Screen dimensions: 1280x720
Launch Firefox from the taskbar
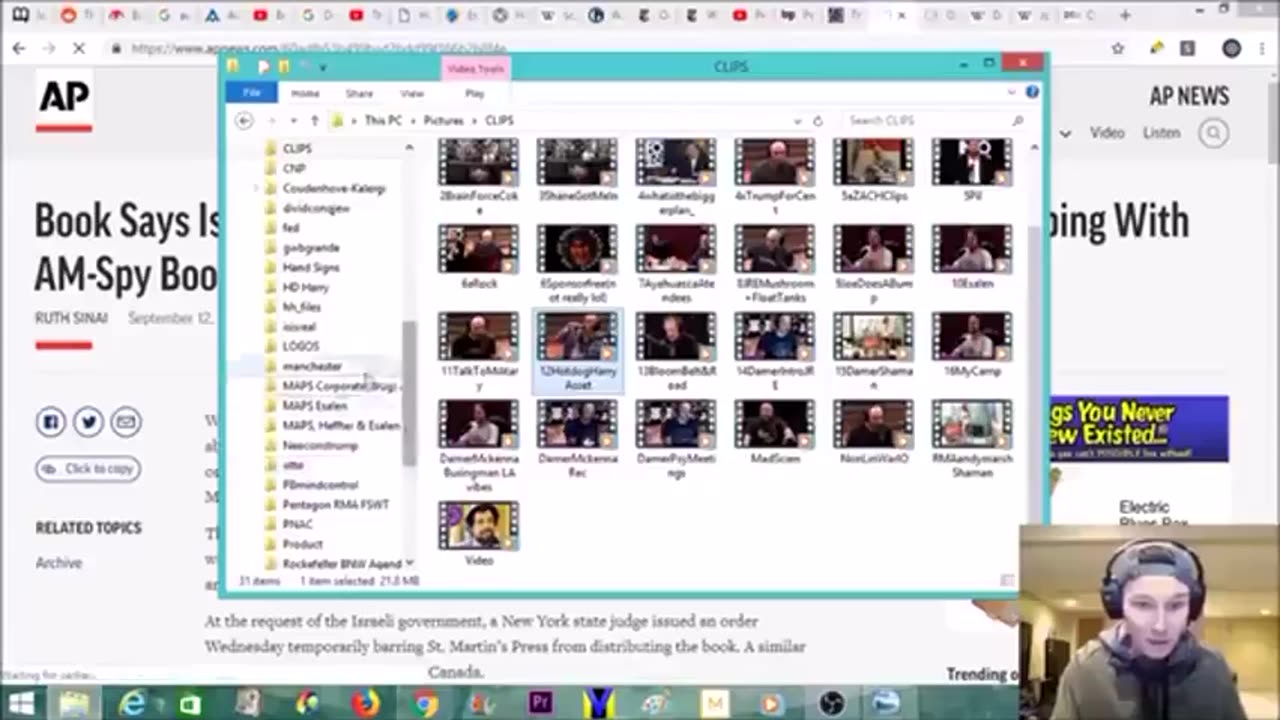366,704
